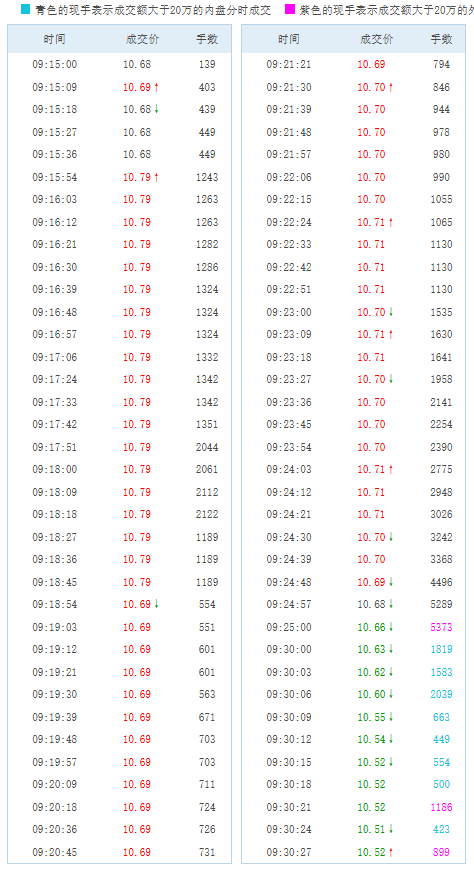Click the red up arrow in 09:22:24 row

click(x=391, y=222)
